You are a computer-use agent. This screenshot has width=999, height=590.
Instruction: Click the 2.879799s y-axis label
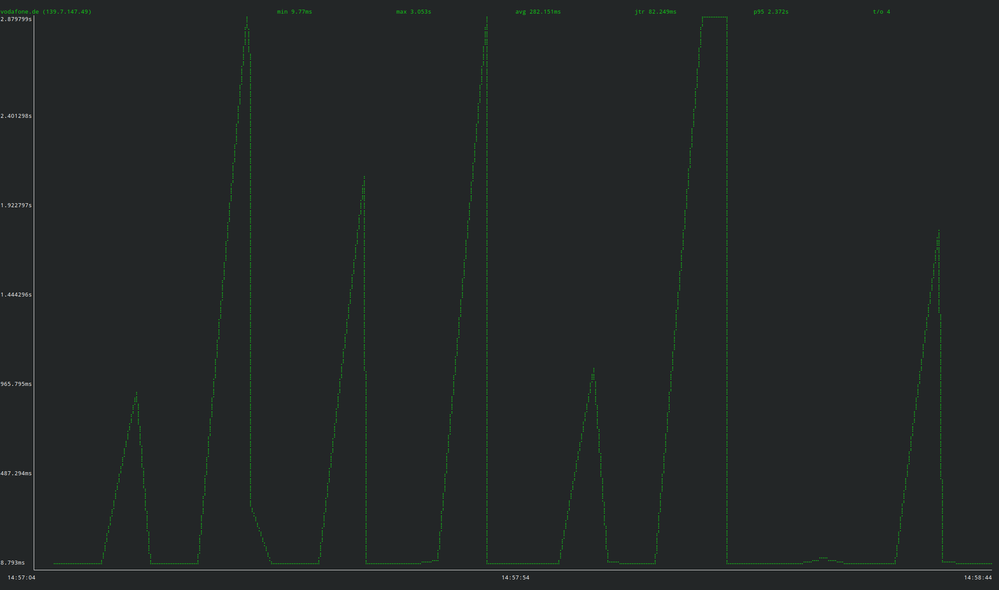16,19
